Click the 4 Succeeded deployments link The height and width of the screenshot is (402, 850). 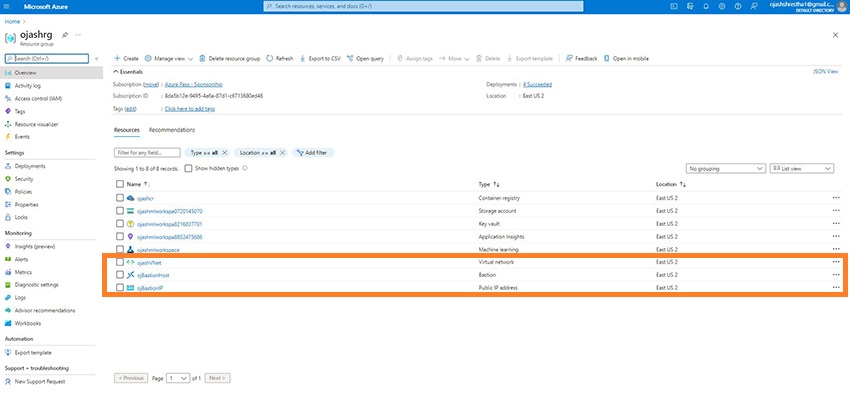tap(537, 85)
